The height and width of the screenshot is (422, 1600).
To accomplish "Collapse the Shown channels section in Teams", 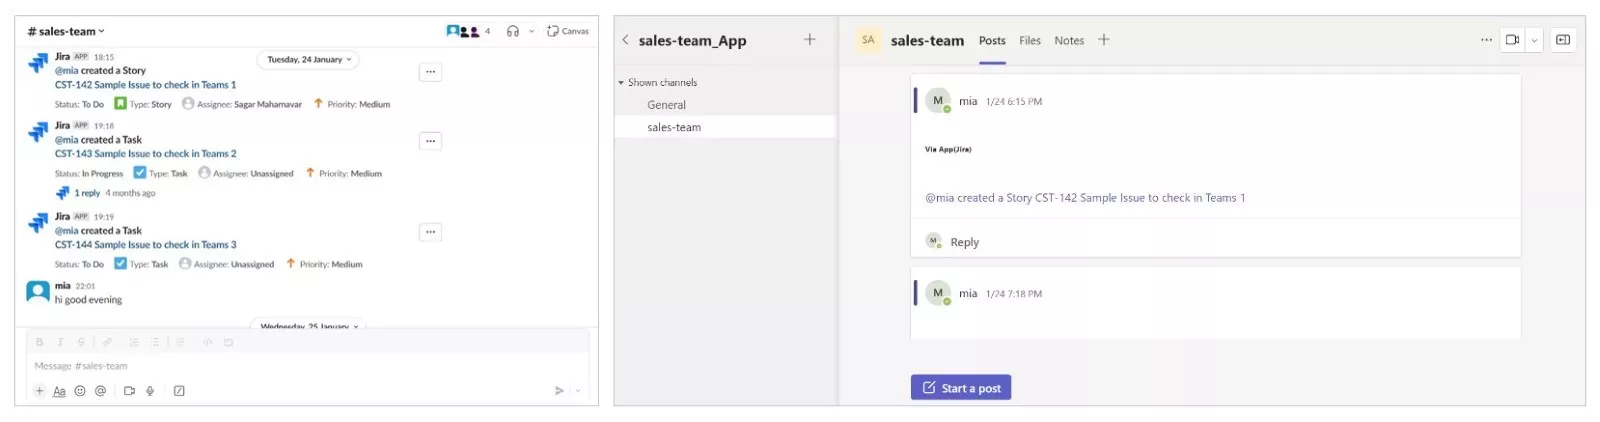I will point(620,83).
